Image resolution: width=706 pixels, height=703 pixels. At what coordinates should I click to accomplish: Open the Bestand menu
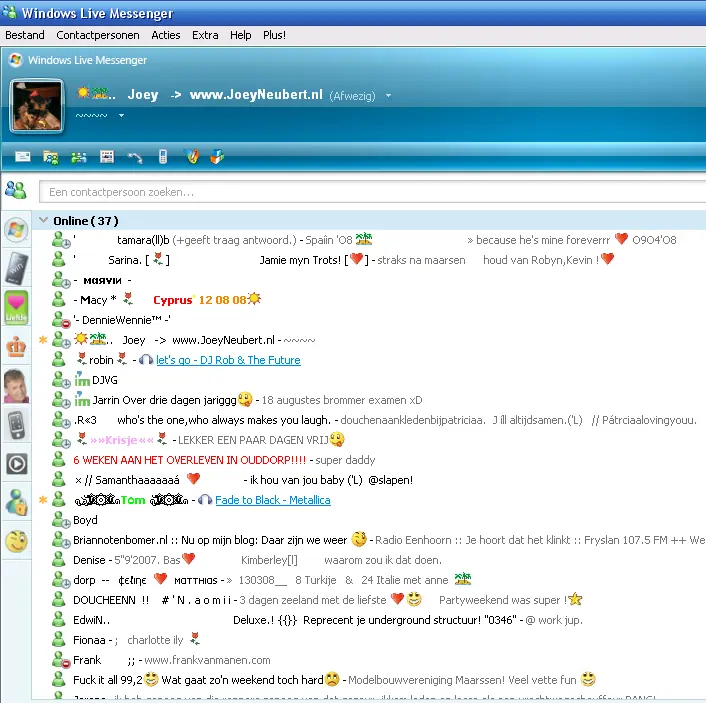pos(25,35)
